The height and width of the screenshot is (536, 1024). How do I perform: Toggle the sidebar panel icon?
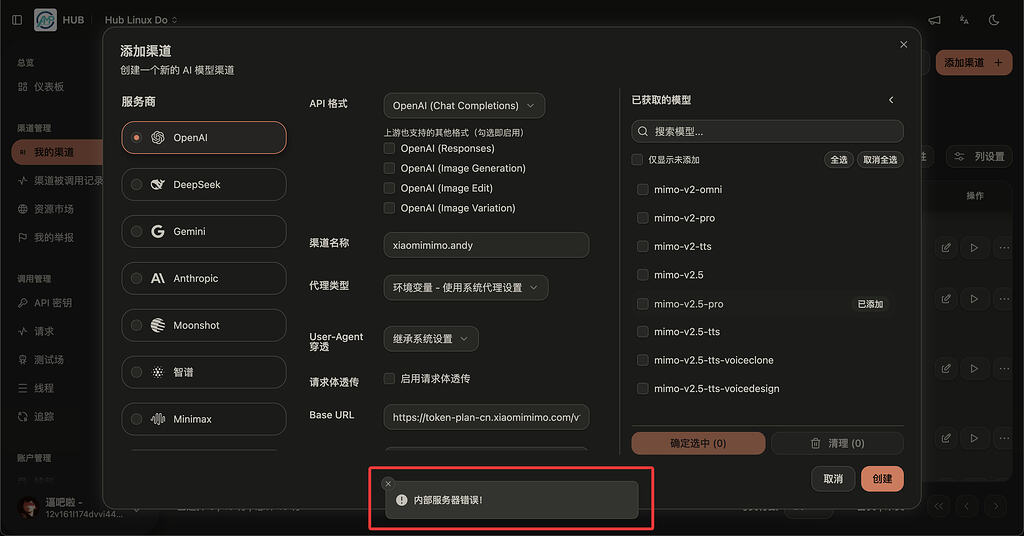point(17,20)
